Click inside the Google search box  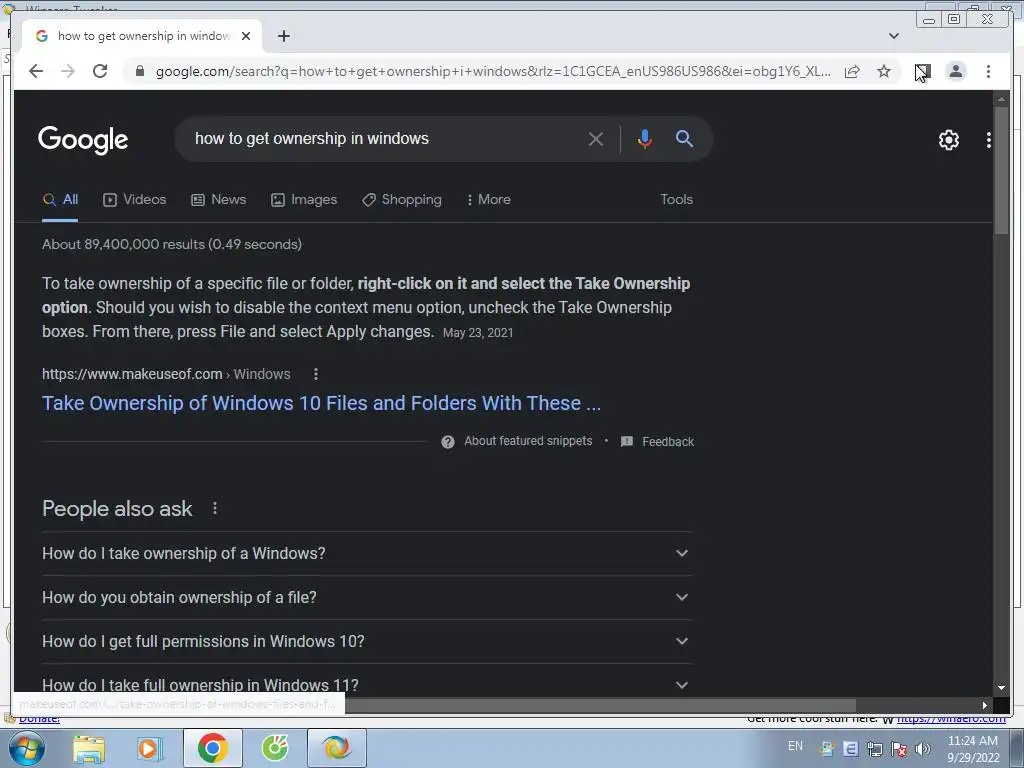(x=385, y=138)
